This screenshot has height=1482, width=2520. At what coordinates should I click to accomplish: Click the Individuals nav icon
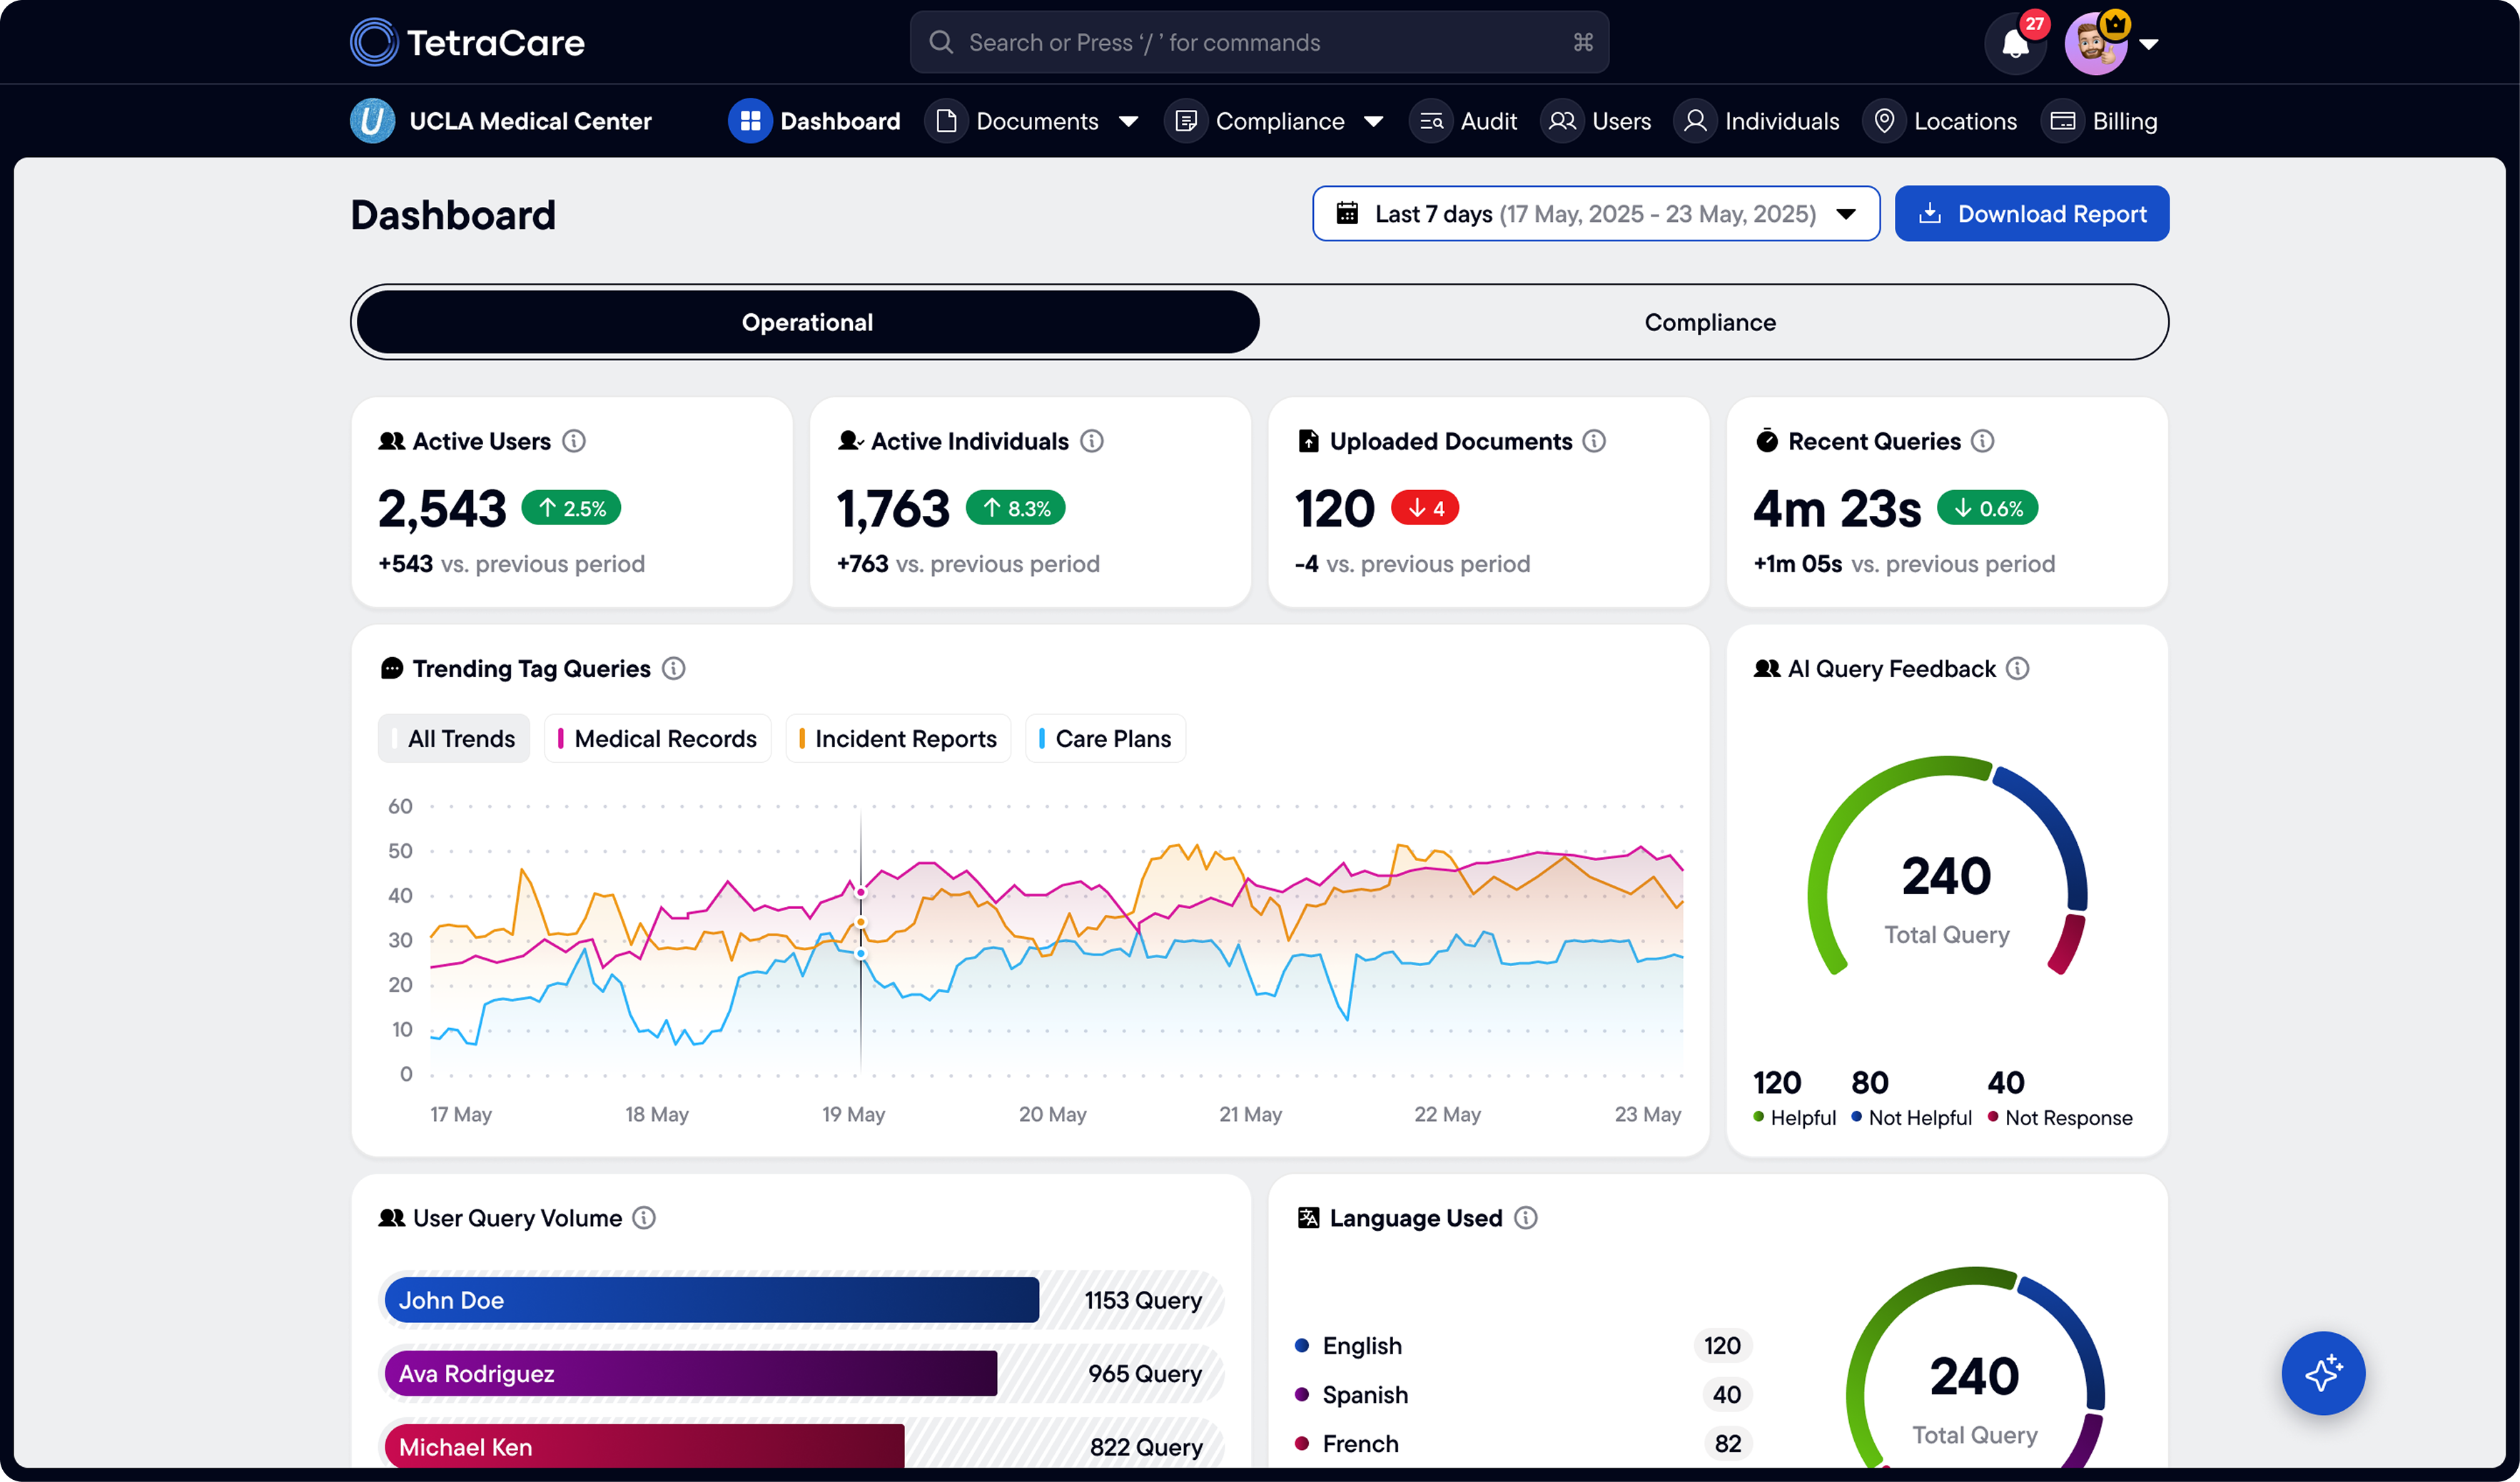(x=1695, y=121)
